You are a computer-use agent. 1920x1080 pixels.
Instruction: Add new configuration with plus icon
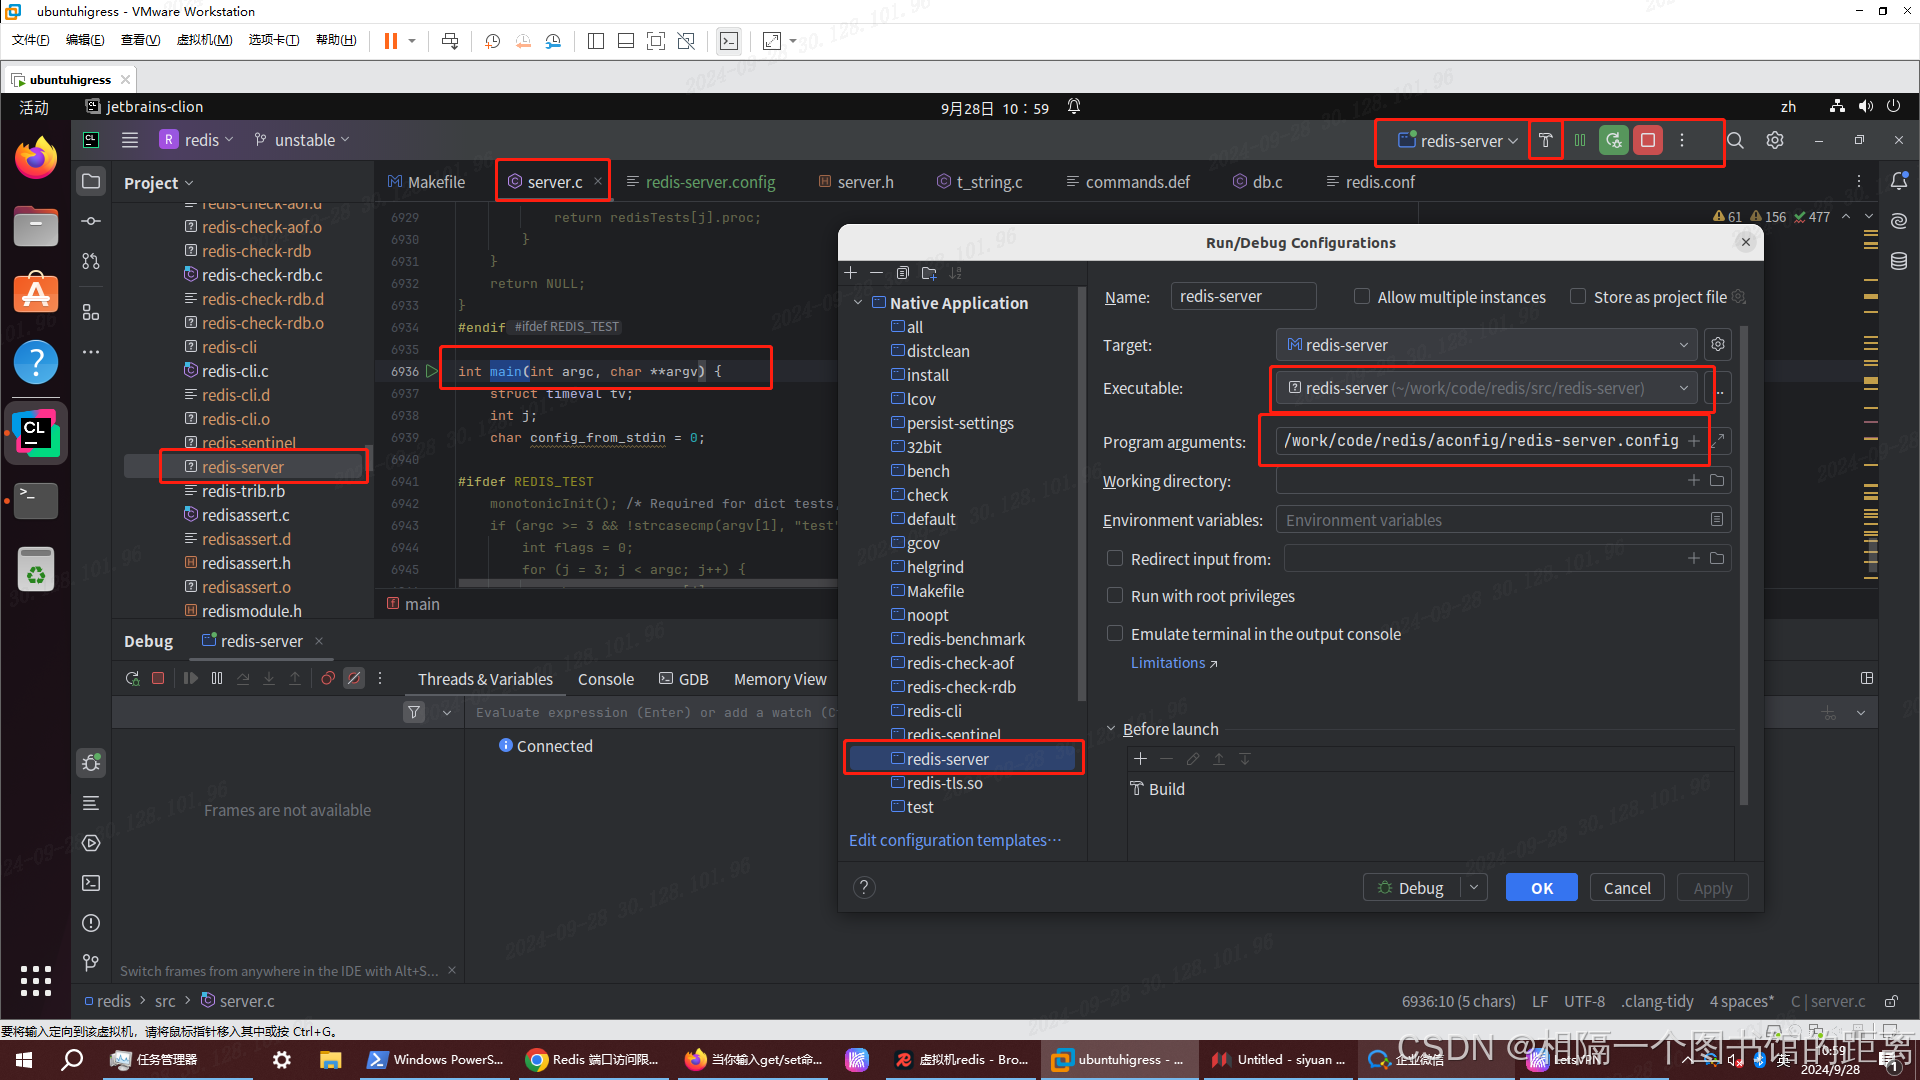coord(851,273)
